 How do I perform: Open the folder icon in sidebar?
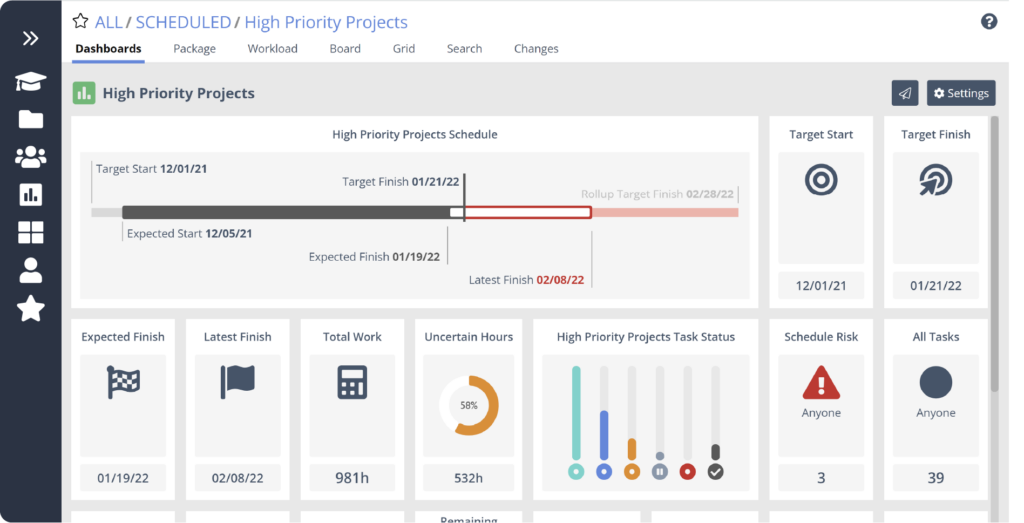point(31,119)
